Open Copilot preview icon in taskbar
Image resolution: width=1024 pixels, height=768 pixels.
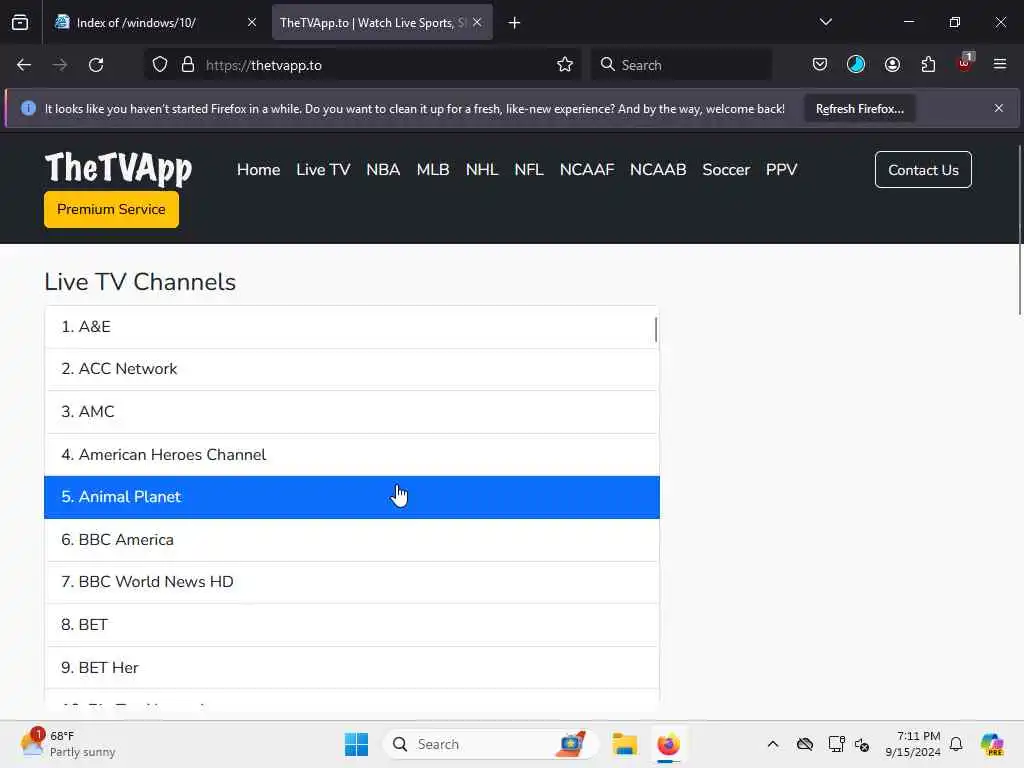[992, 744]
